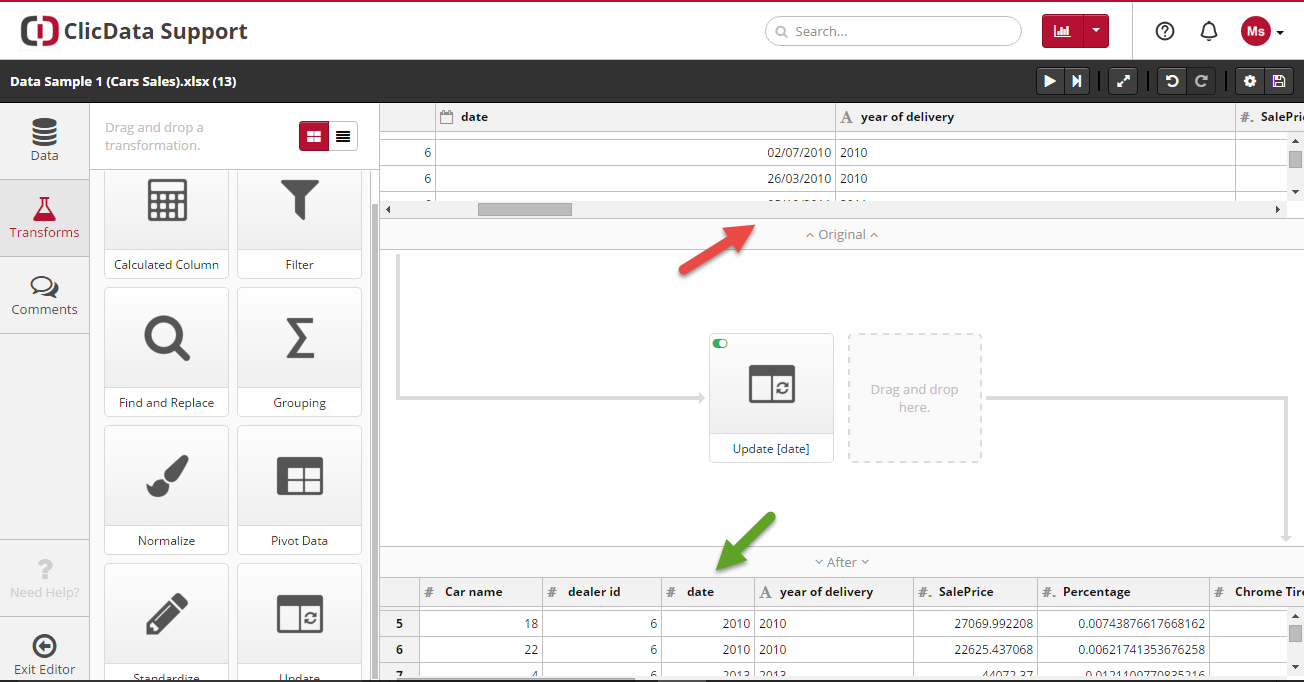Save with the floppy disk icon
The height and width of the screenshot is (682, 1304).
click(1278, 81)
